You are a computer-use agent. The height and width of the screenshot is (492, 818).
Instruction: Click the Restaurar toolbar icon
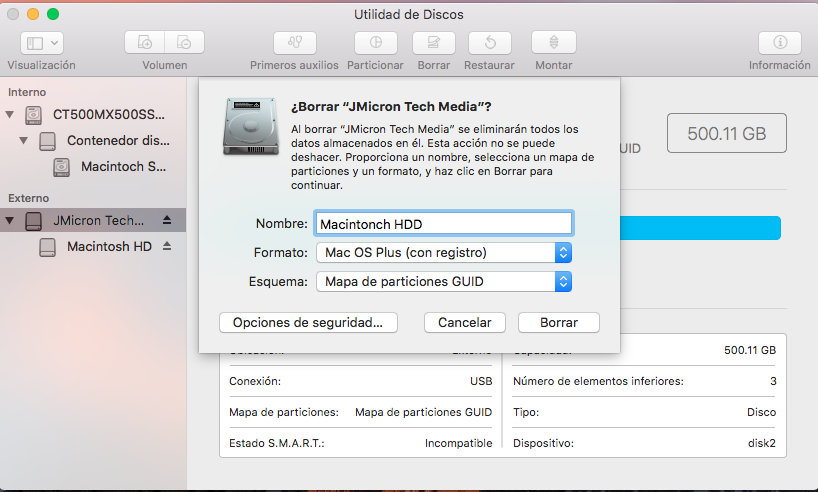[490, 43]
